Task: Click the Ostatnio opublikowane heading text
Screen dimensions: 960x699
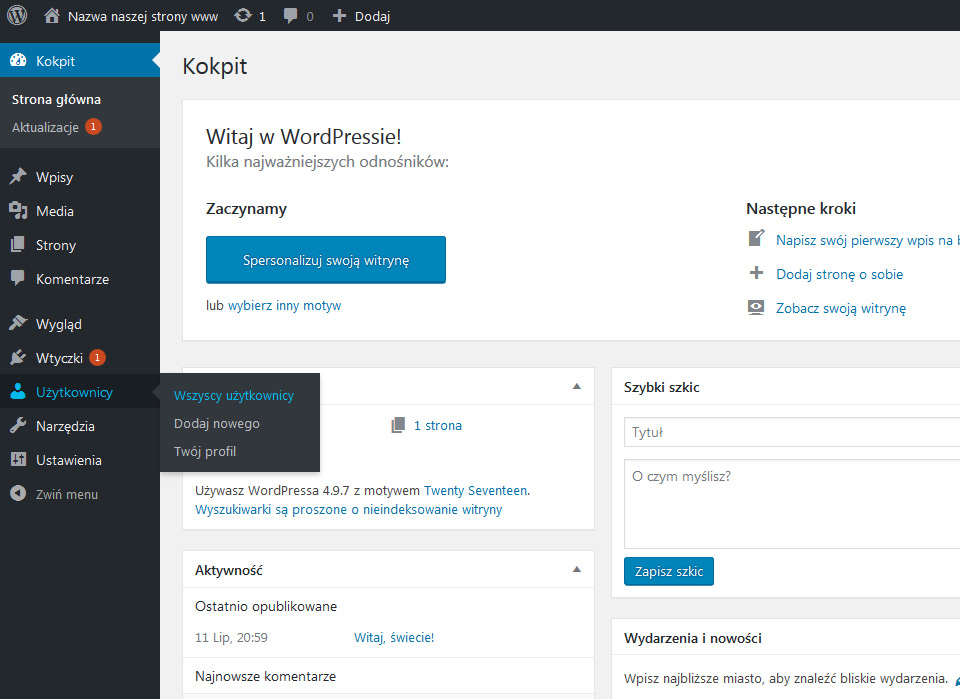Action: (x=266, y=606)
